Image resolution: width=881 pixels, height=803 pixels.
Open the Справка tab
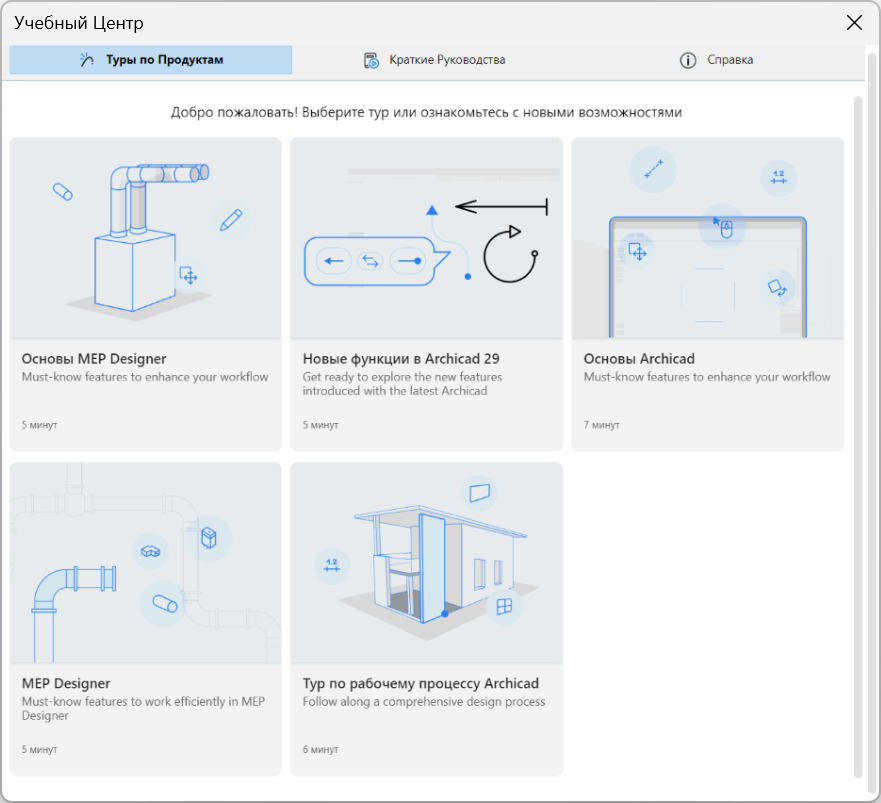716,60
